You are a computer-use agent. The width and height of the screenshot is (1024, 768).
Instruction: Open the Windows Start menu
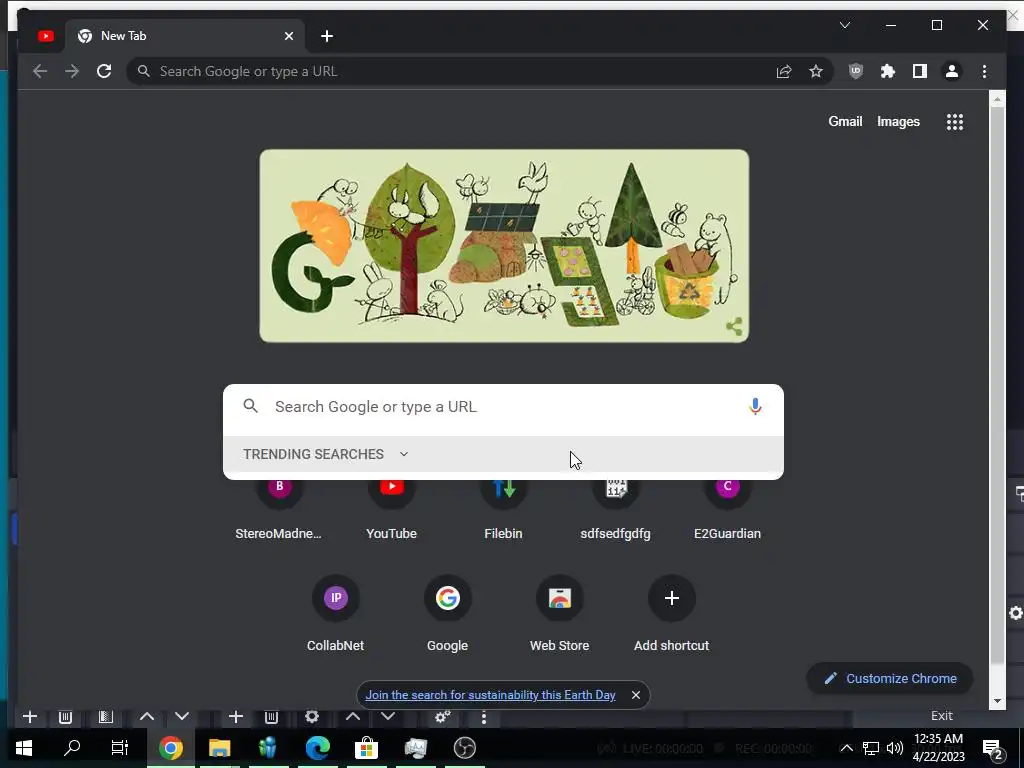click(x=24, y=748)
